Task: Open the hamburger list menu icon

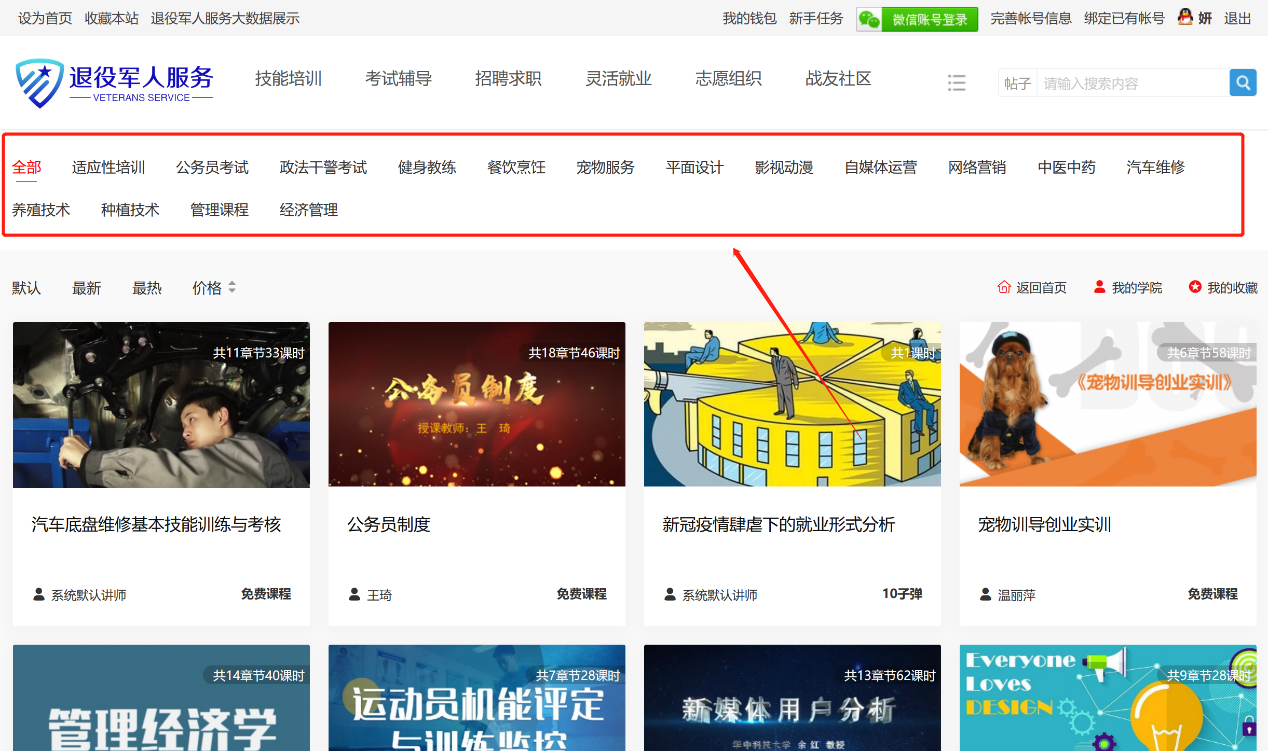Action: pos(956,83)
